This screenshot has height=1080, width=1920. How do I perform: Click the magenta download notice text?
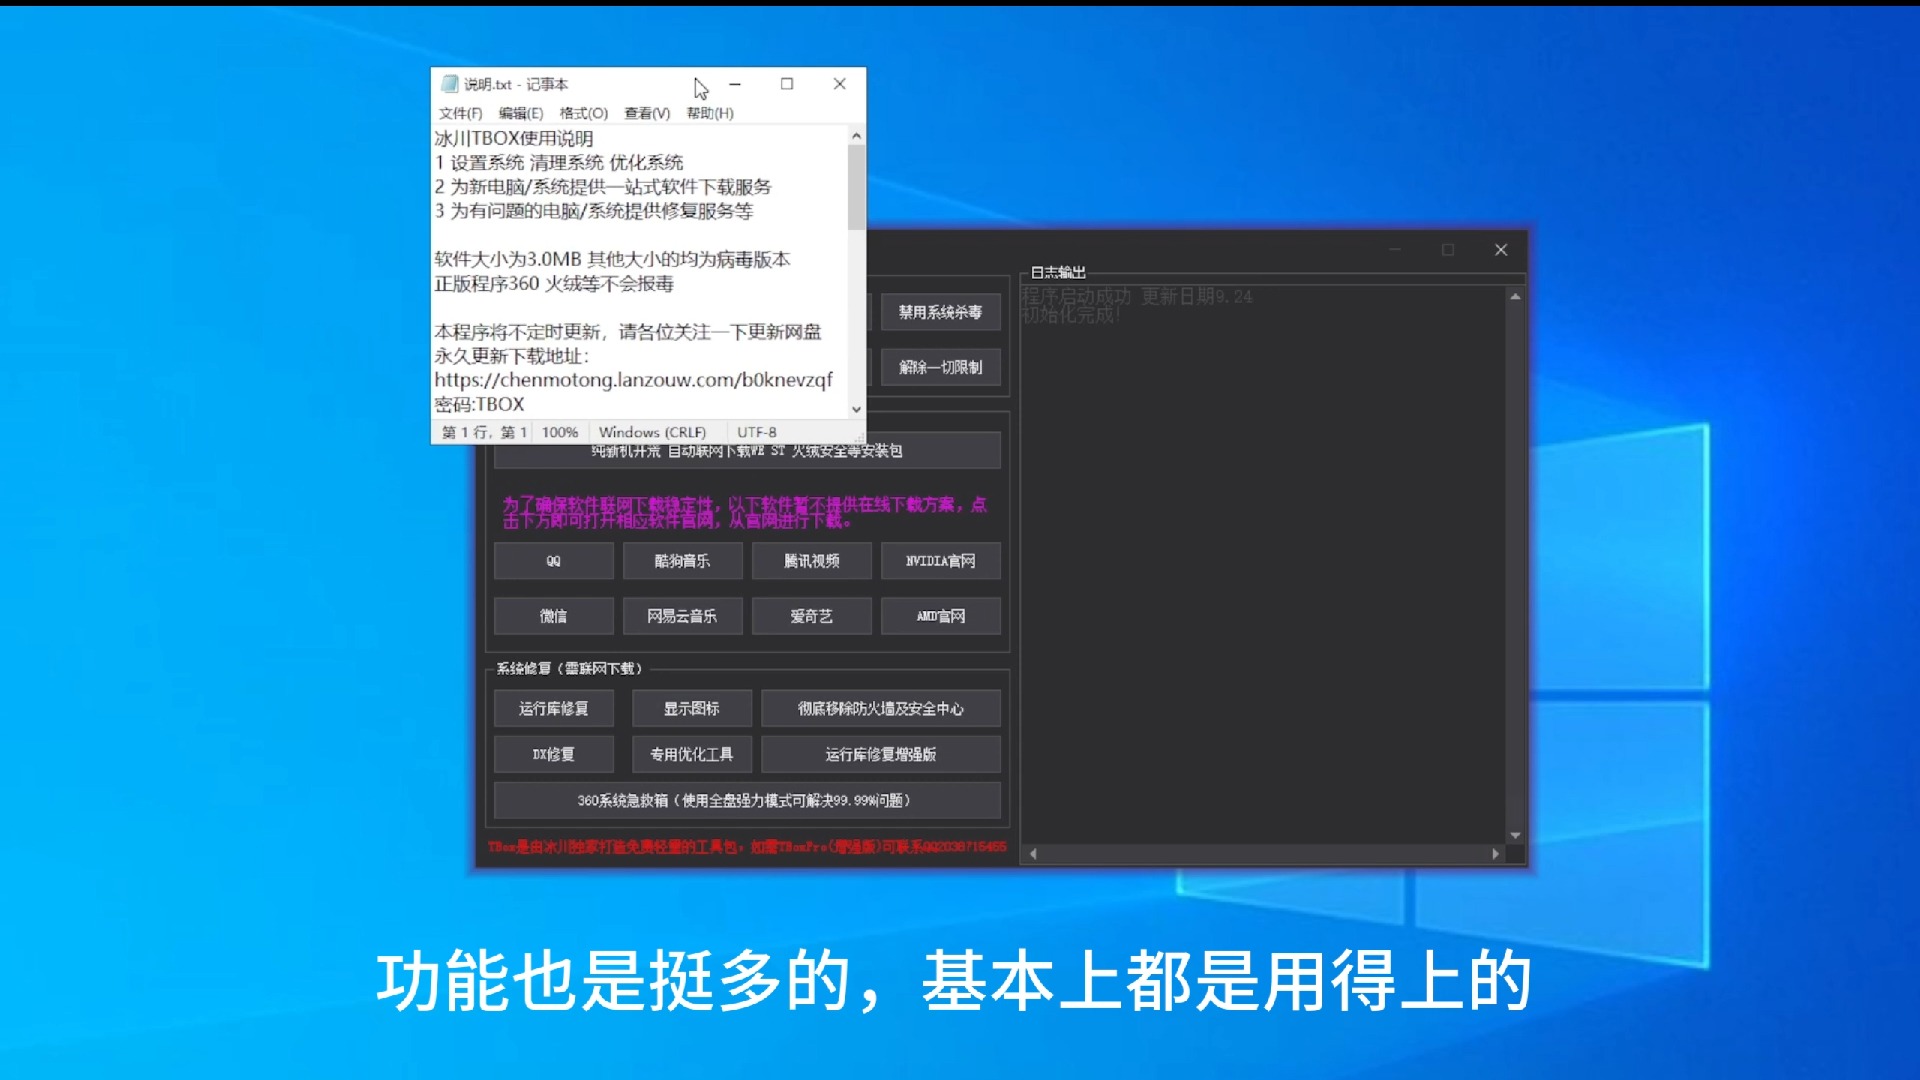745,512
